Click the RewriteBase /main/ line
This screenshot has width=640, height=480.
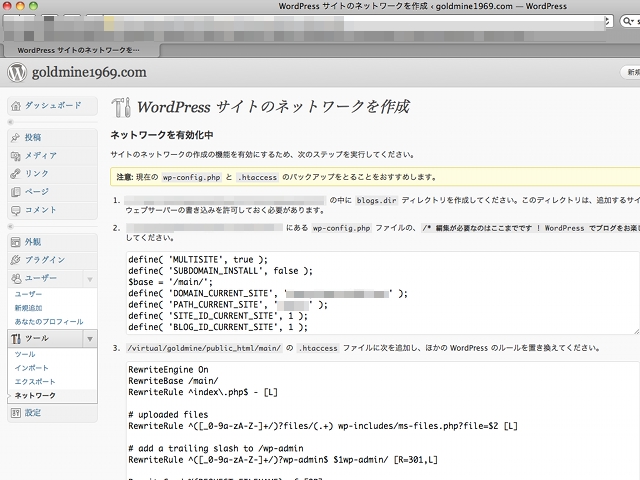click(x=173, y=381)
